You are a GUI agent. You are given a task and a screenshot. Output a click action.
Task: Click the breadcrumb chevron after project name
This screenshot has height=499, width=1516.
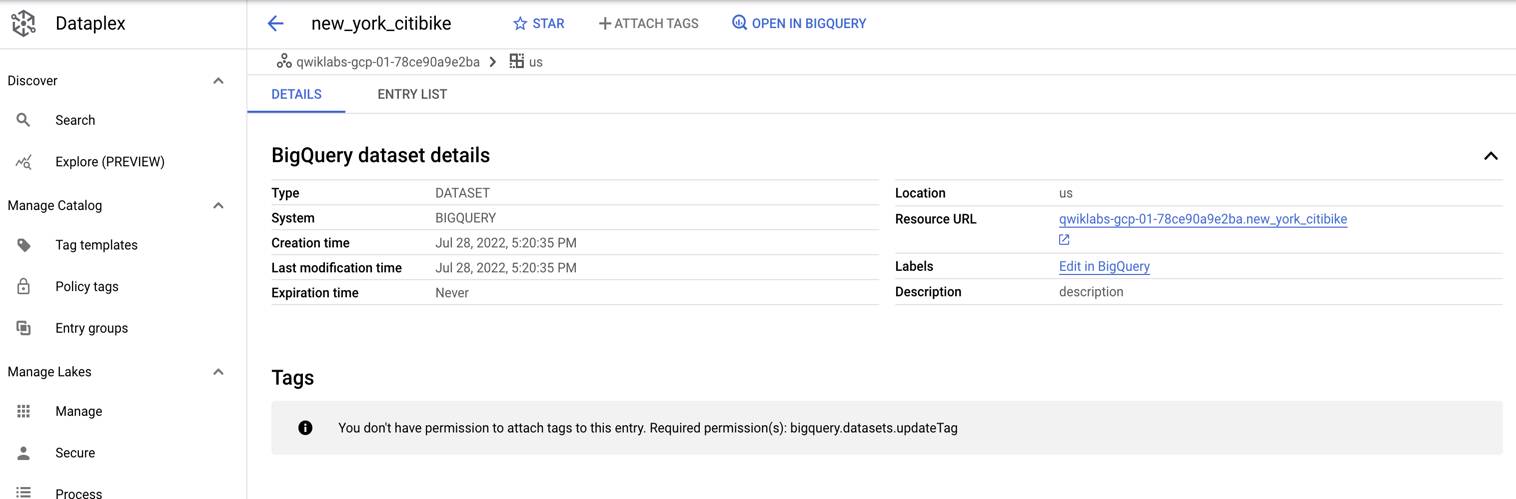tap(493, 62)
